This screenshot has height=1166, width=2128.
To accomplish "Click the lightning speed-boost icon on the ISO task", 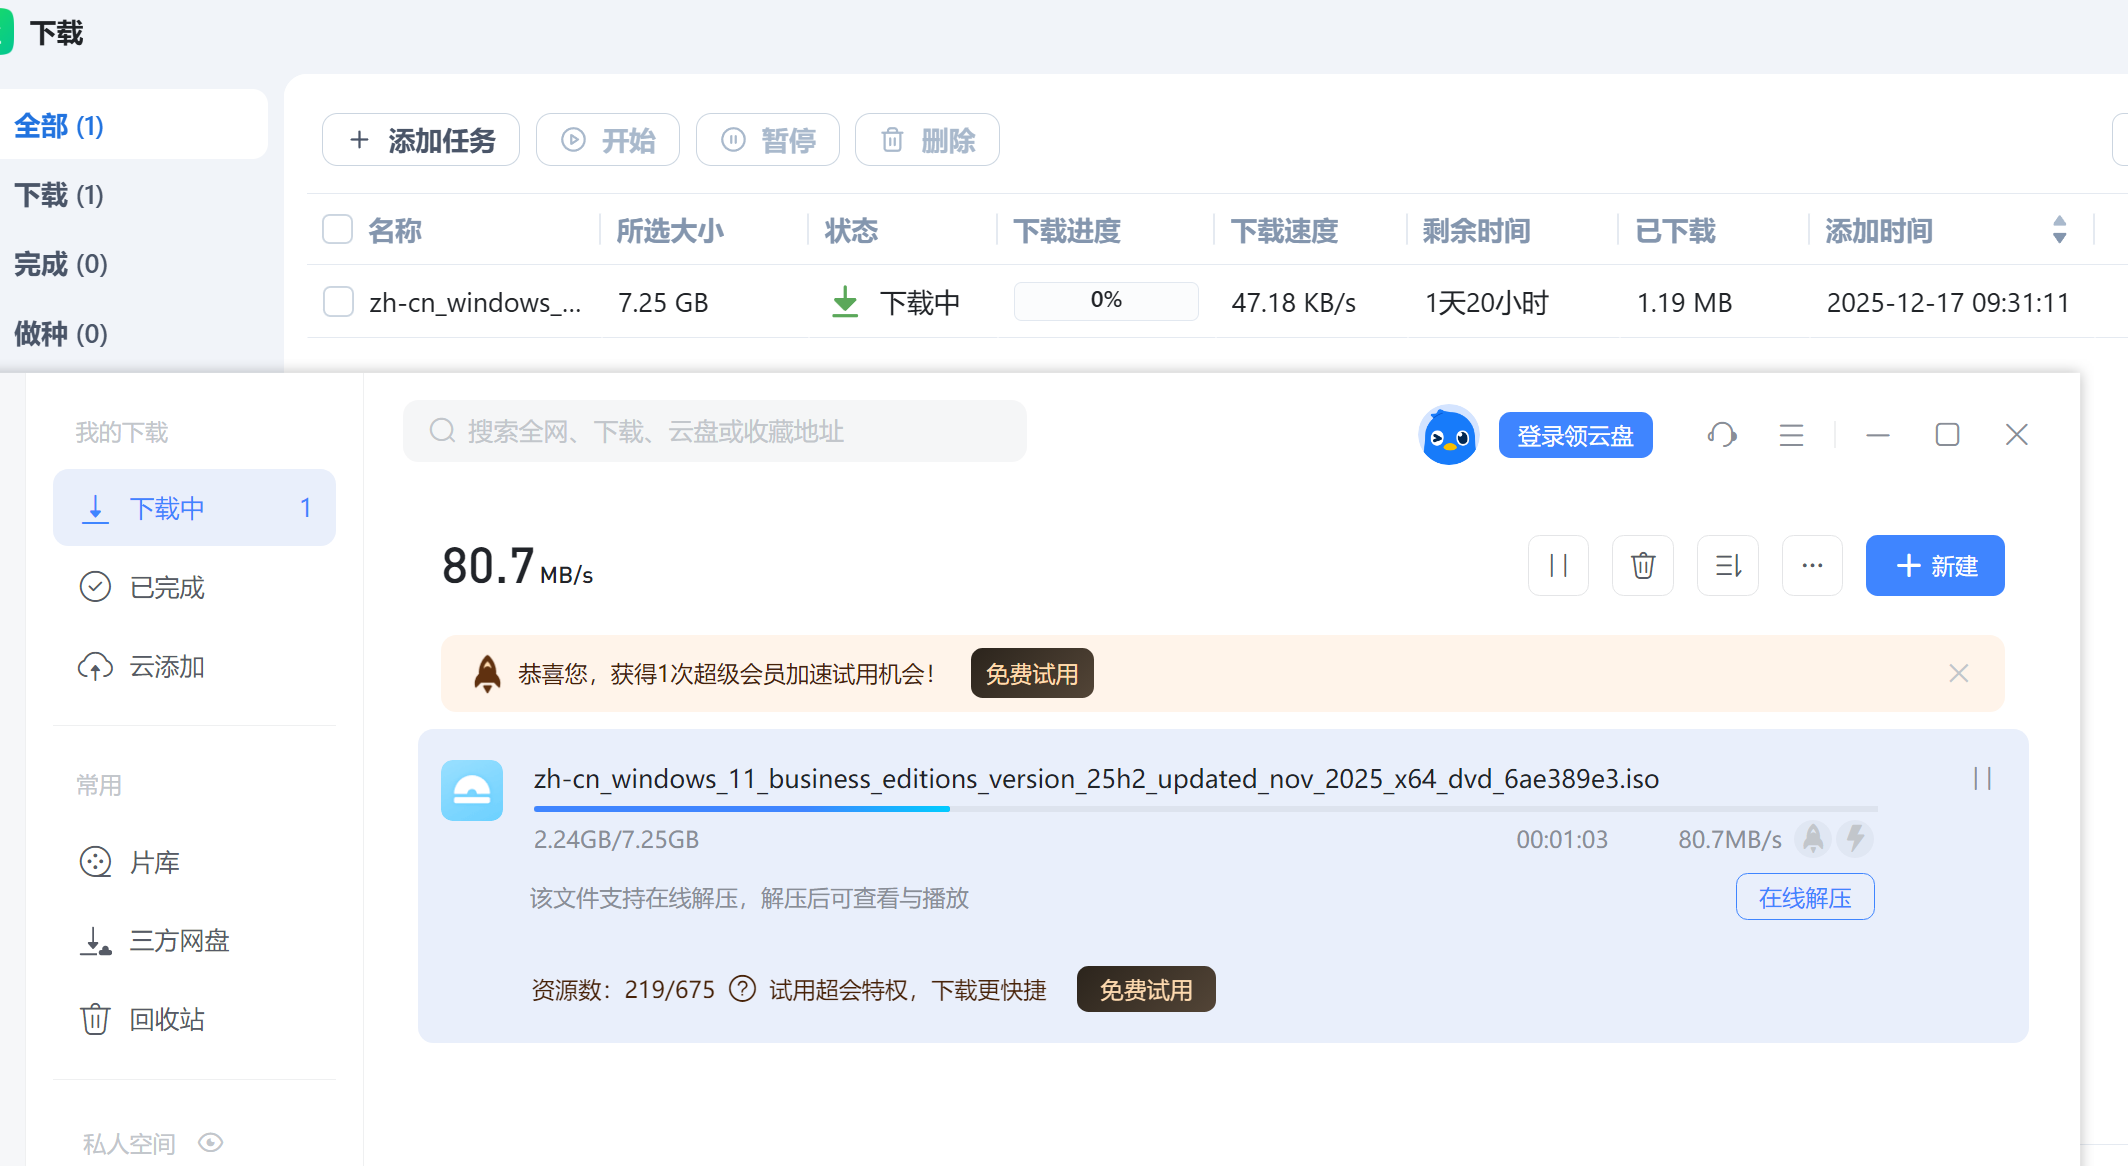I will 1857,839.
